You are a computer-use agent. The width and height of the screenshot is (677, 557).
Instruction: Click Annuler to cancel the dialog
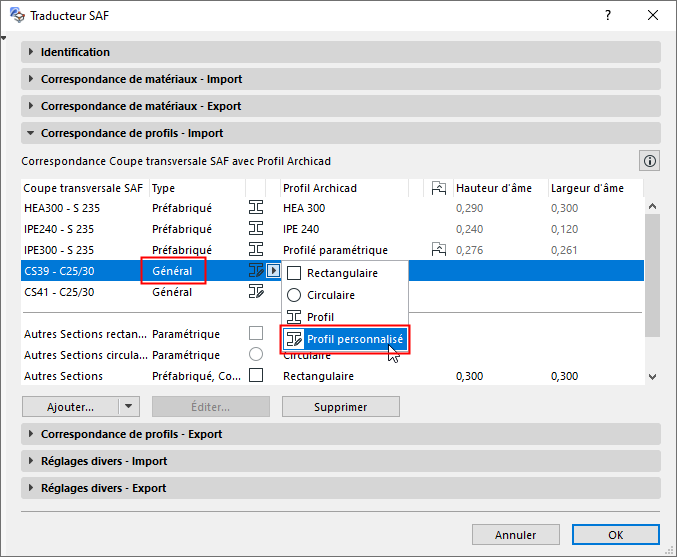(516, 535)
